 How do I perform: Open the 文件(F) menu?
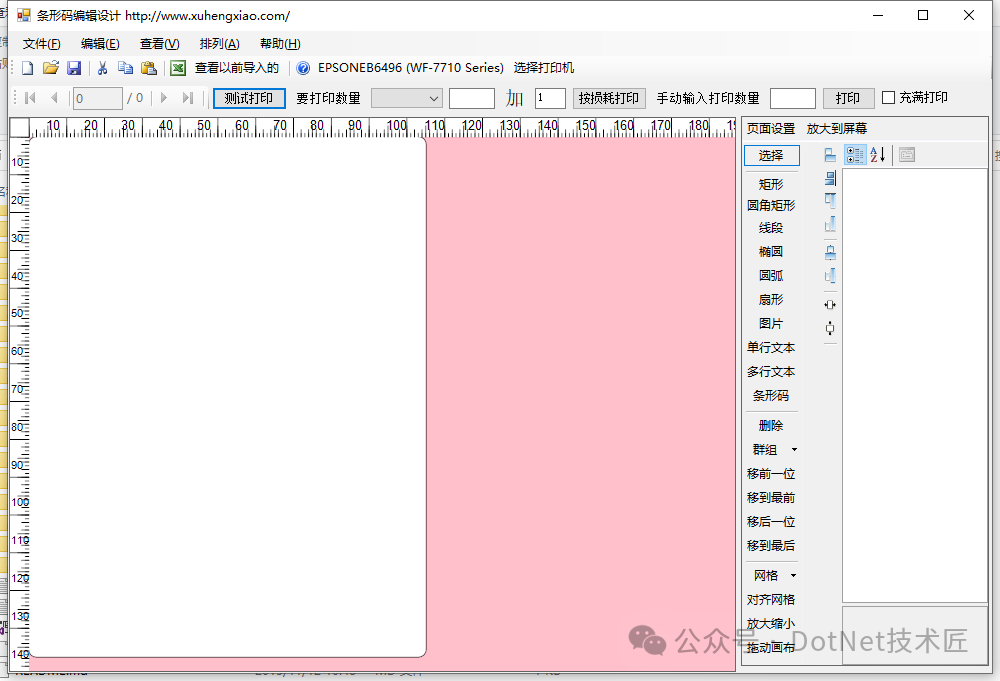pyautogui.click(x=41, y=44)
